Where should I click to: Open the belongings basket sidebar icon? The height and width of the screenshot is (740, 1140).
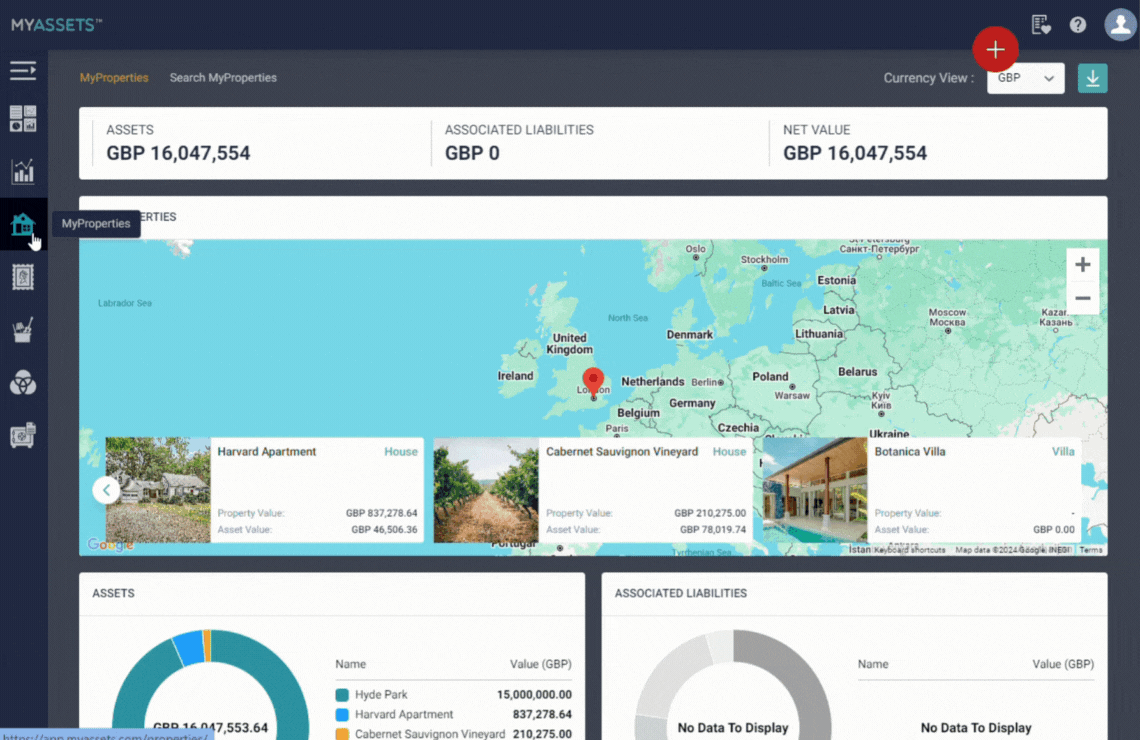pos(23,330)
